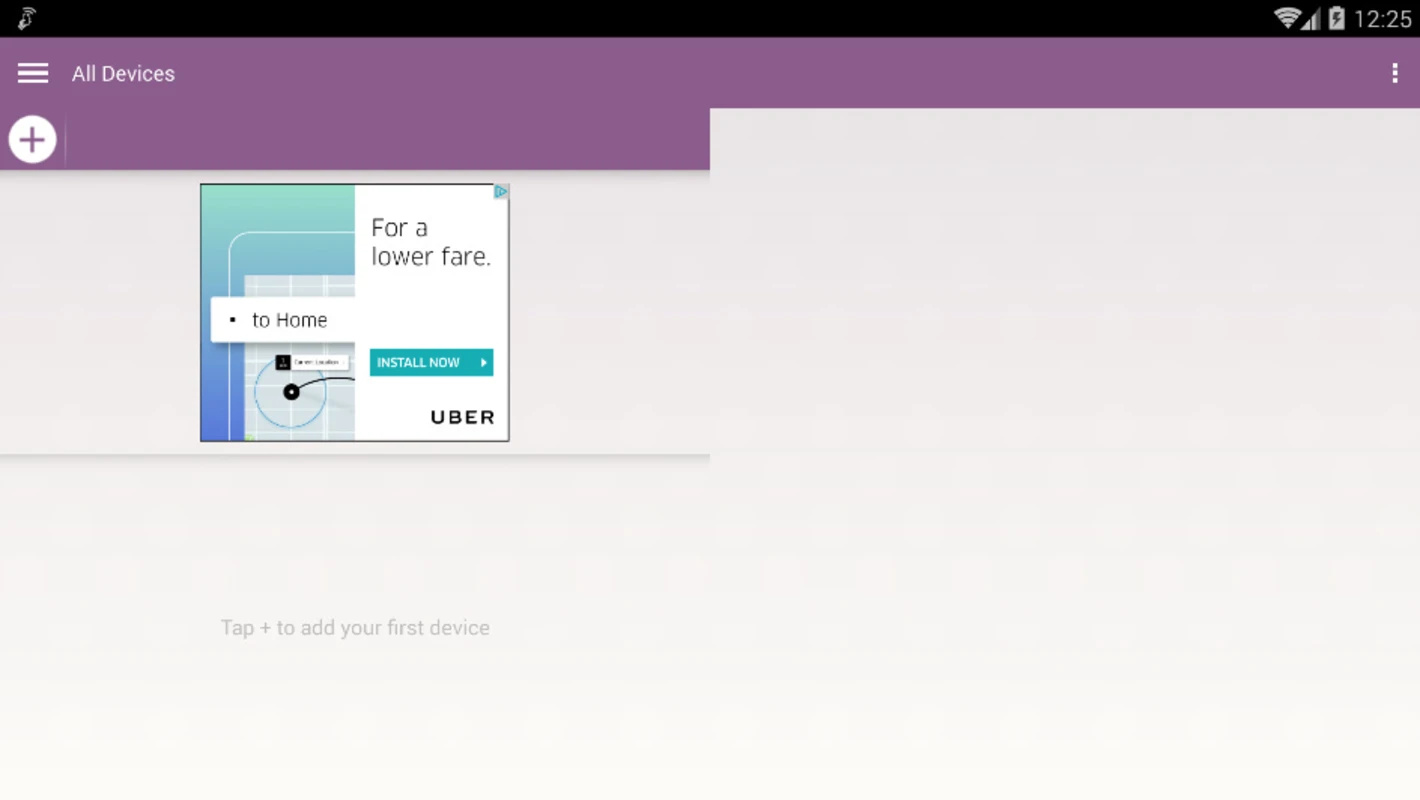Open the hamburger navigation menu

point(32,73)
